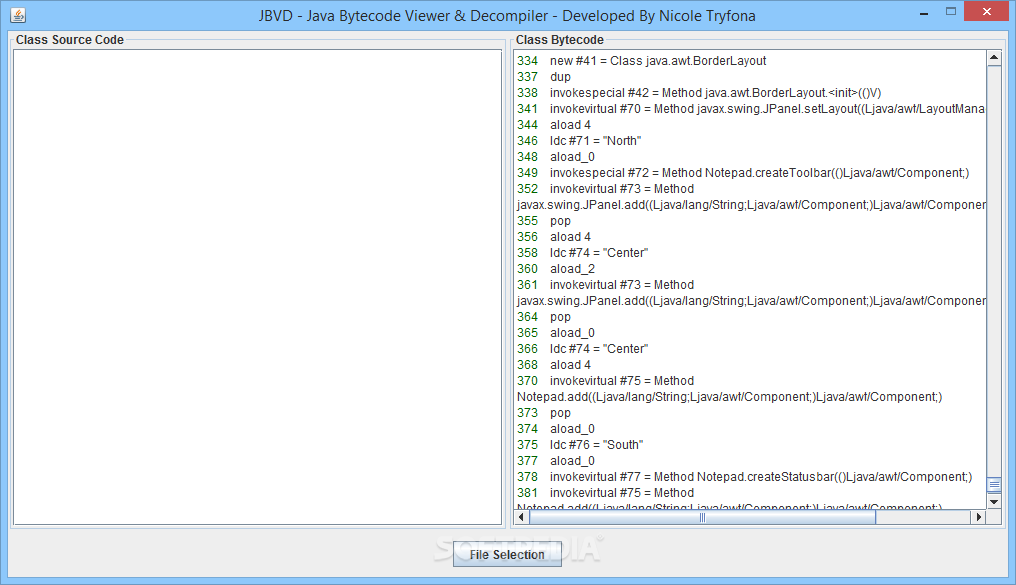Click the horizontal scrollbar thumb in bytecode

coord(702,517)
